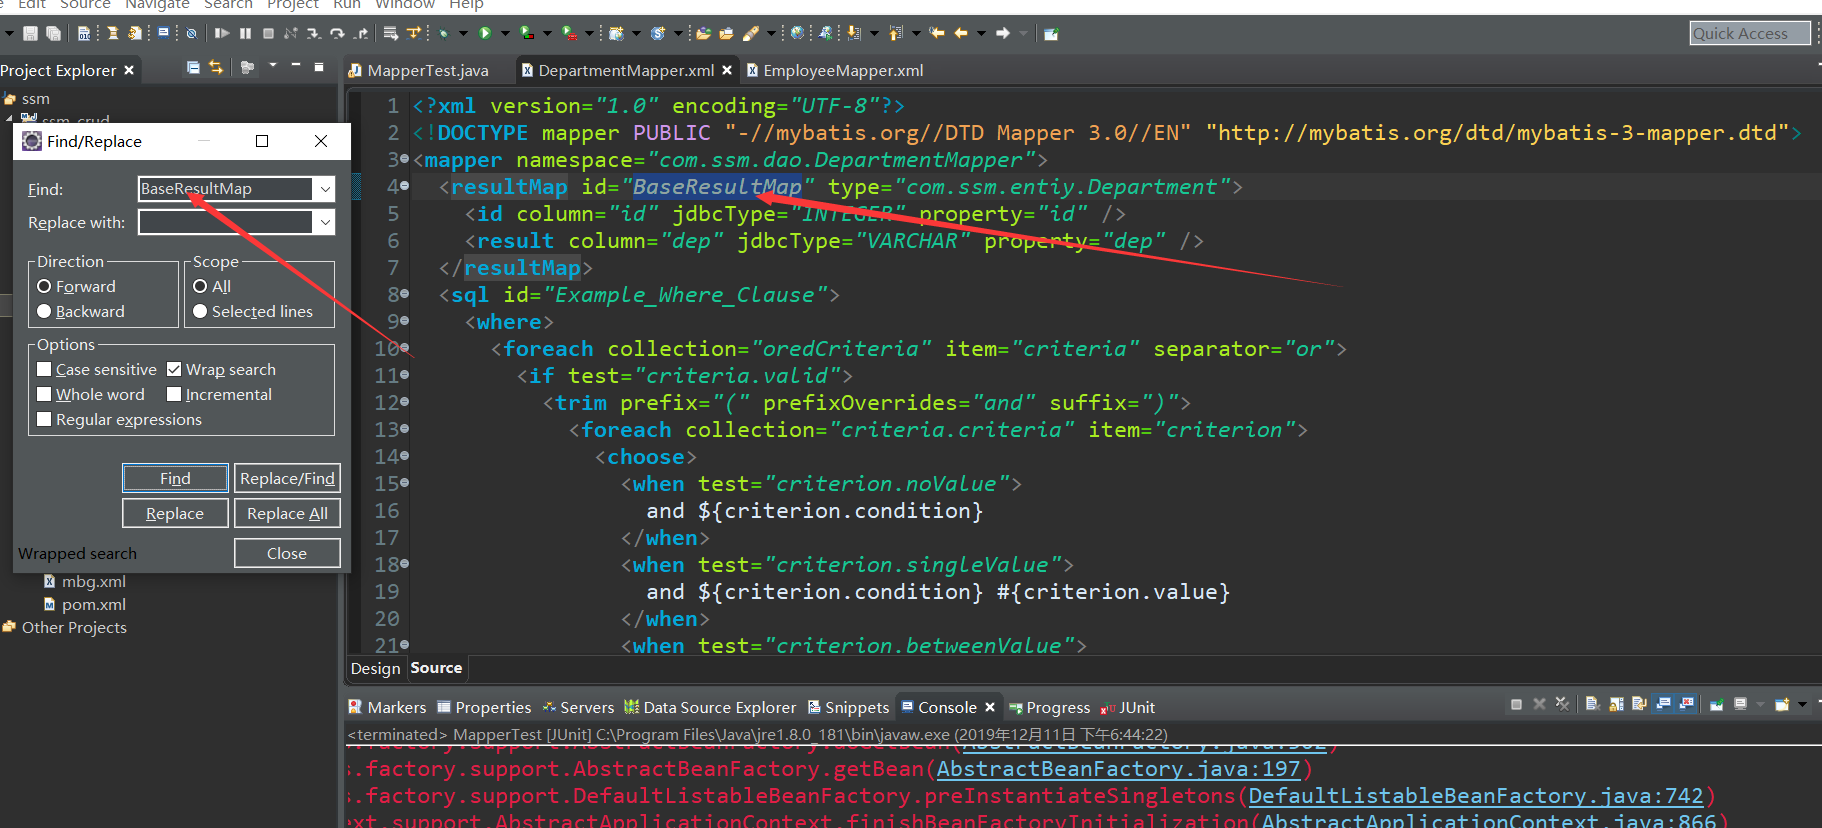Select the All scope radio button
This screenshot has height=828, width=1822.
200,286
